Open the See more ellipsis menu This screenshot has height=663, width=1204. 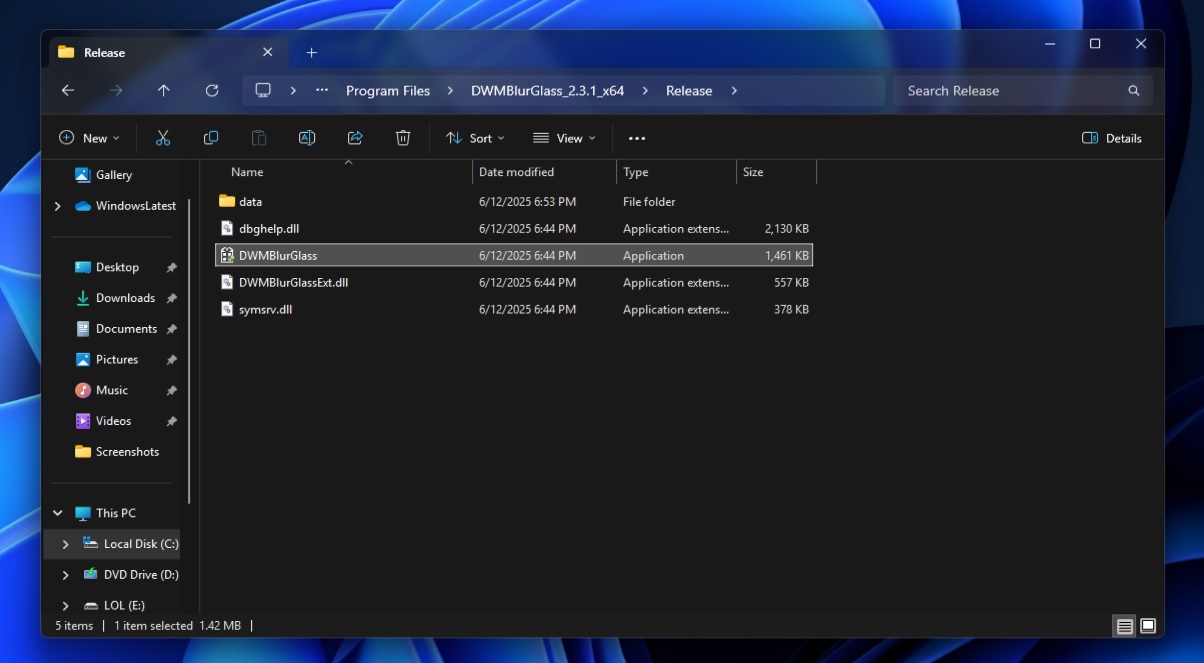637,138
